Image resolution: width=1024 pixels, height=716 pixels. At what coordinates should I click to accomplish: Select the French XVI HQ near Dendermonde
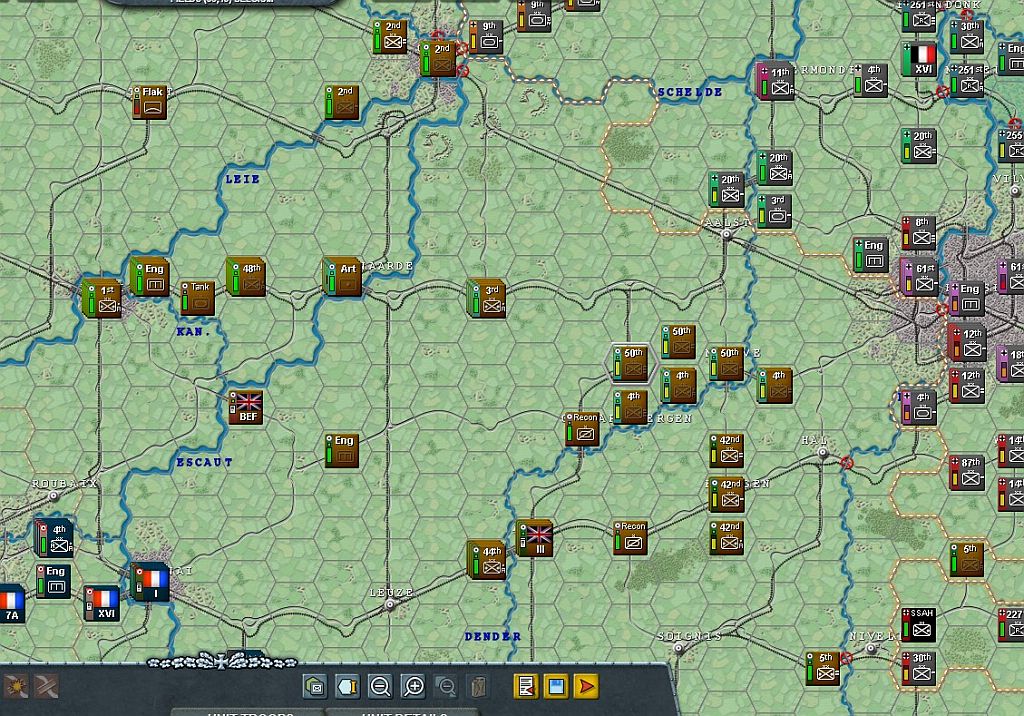919,59
